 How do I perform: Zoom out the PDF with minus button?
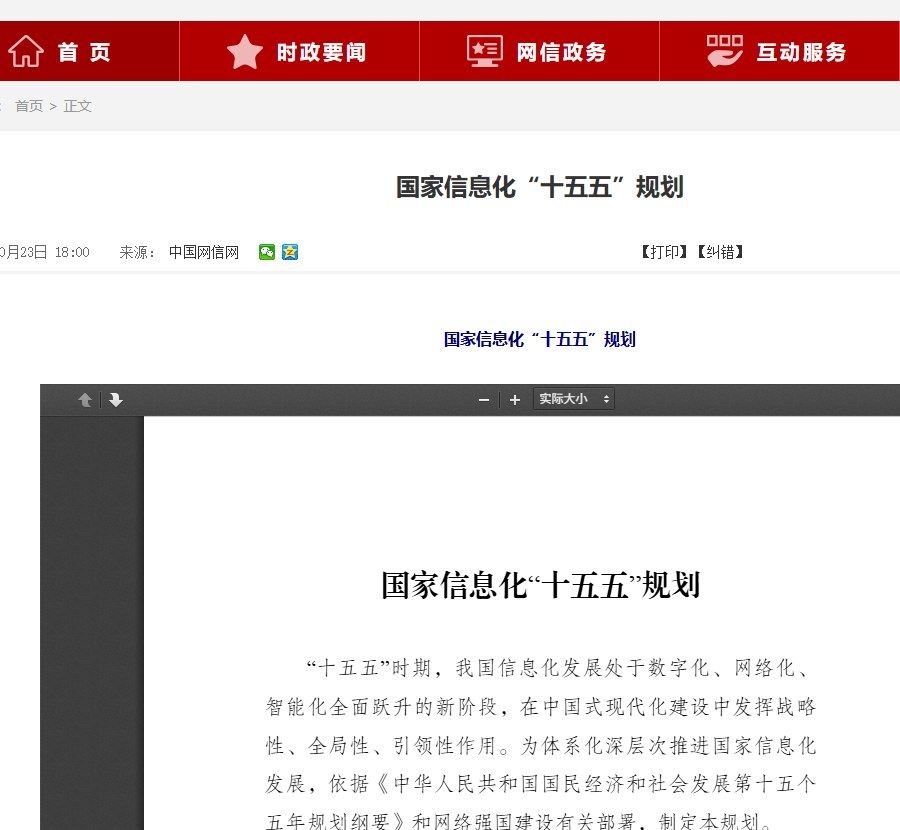click(484, 400)
